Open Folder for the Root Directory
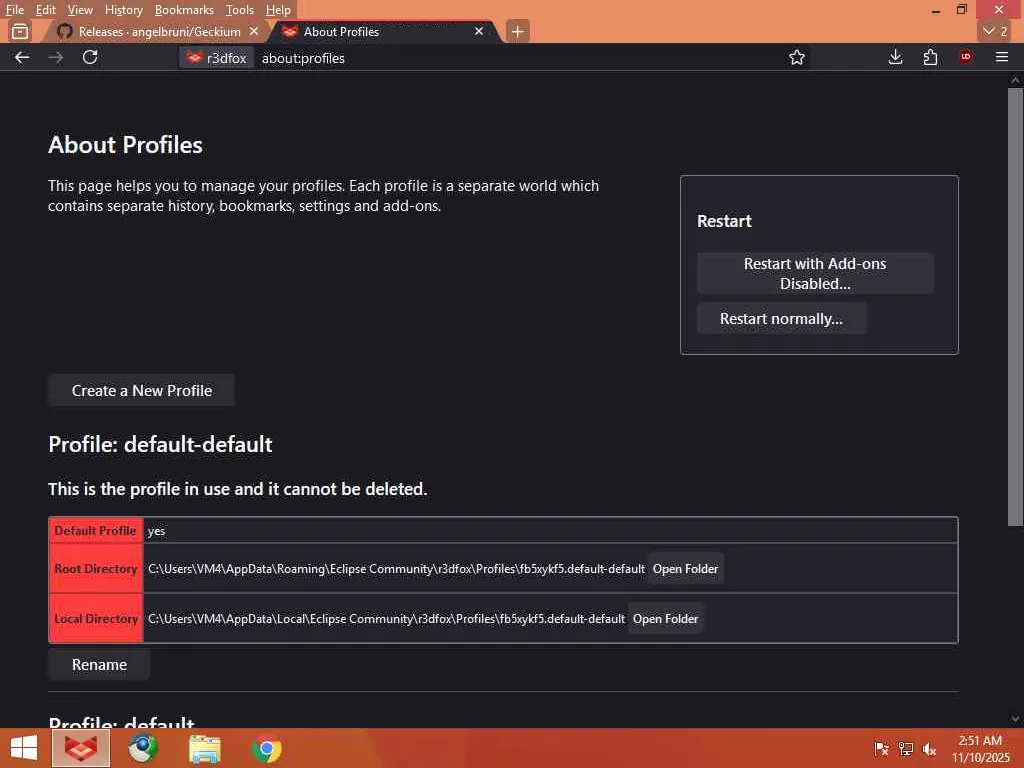Viewport: 1024px width, 768px height. coord(685,569)
